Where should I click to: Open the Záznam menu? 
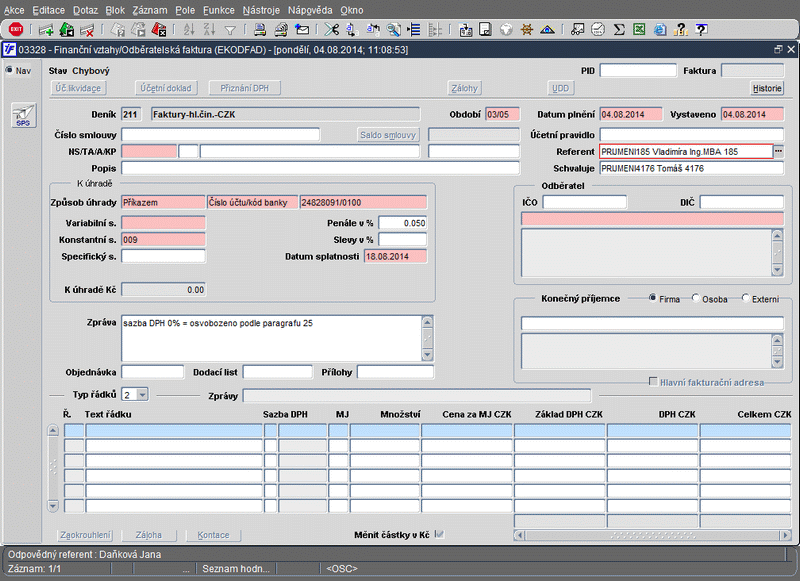[148, 9]
